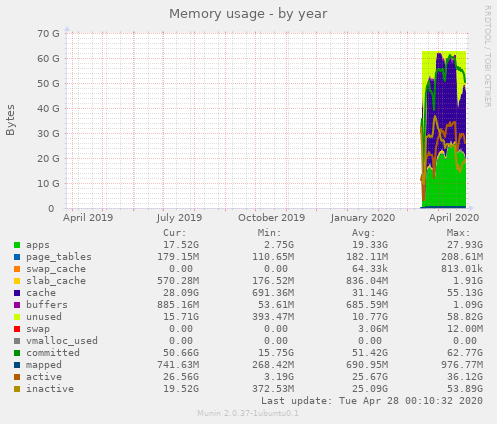
Task: Click the slab_cache yellow legend swatch
Action: coord(17,281)
